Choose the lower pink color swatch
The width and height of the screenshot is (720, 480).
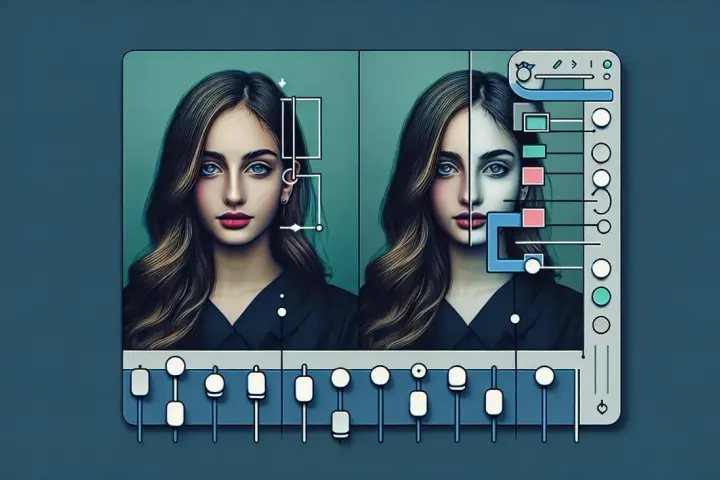coord(534,218)
